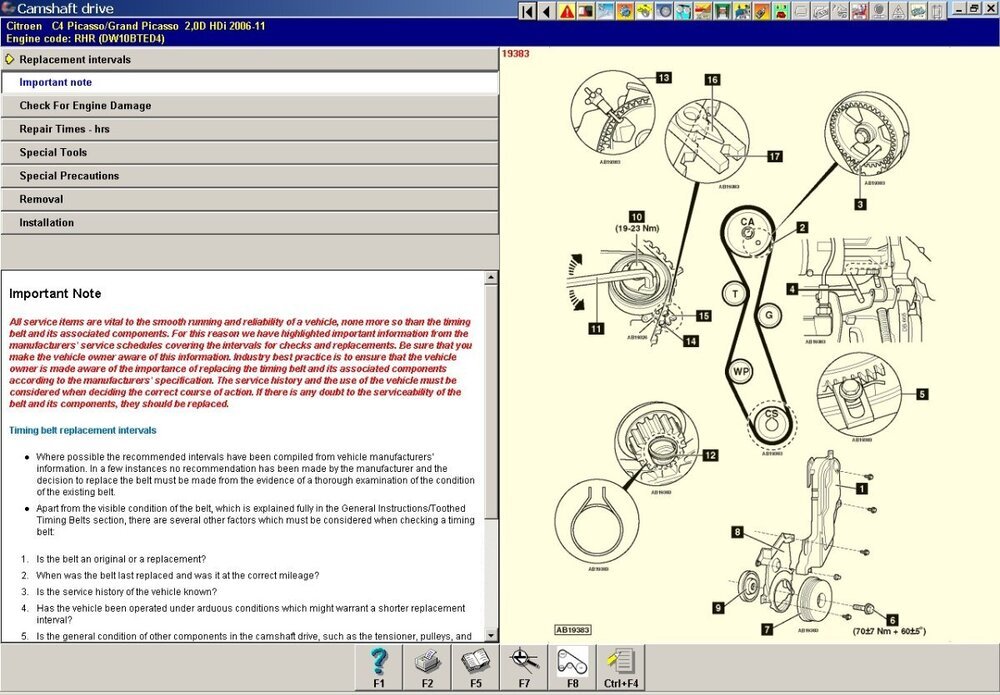
Task: Open the Ctrl+F4 notes icon
Action: click(x=620, y=667)
